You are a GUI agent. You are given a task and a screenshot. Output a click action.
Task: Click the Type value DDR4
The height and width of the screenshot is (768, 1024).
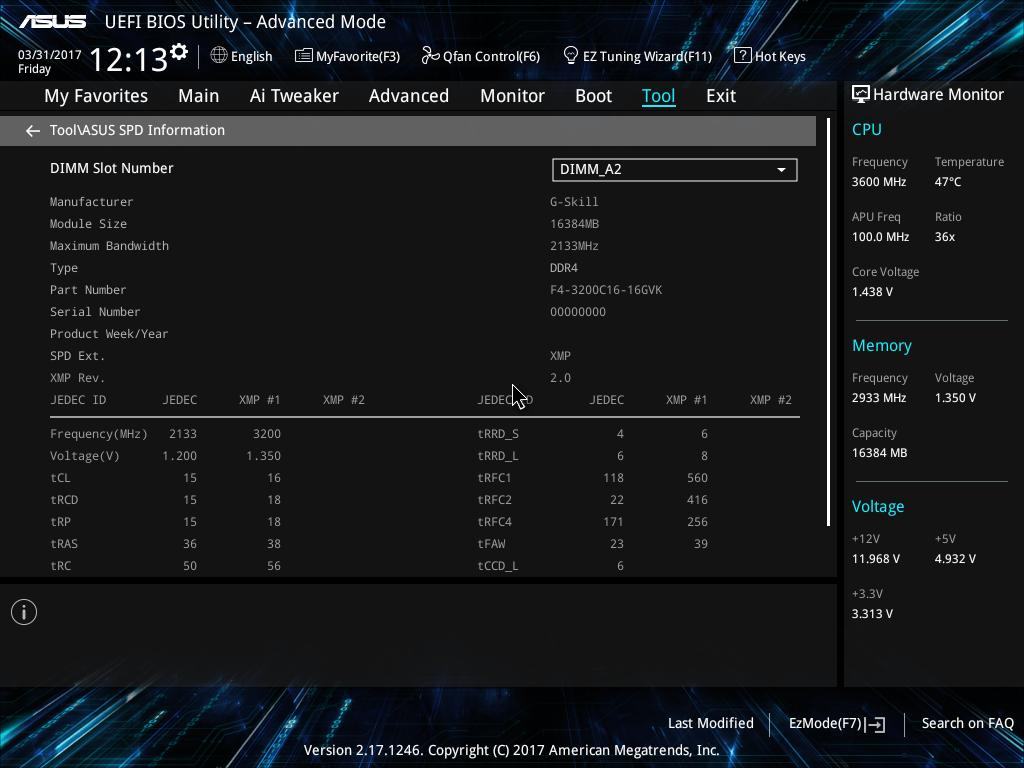pos(564,268)
